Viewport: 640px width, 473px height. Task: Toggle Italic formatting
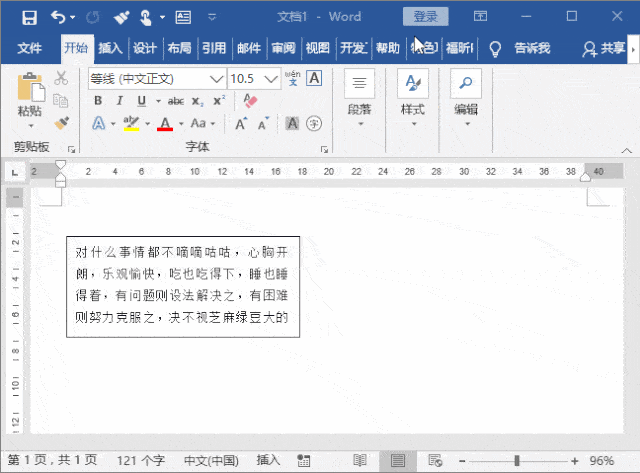pyautogui.click(x=120, y=100)
